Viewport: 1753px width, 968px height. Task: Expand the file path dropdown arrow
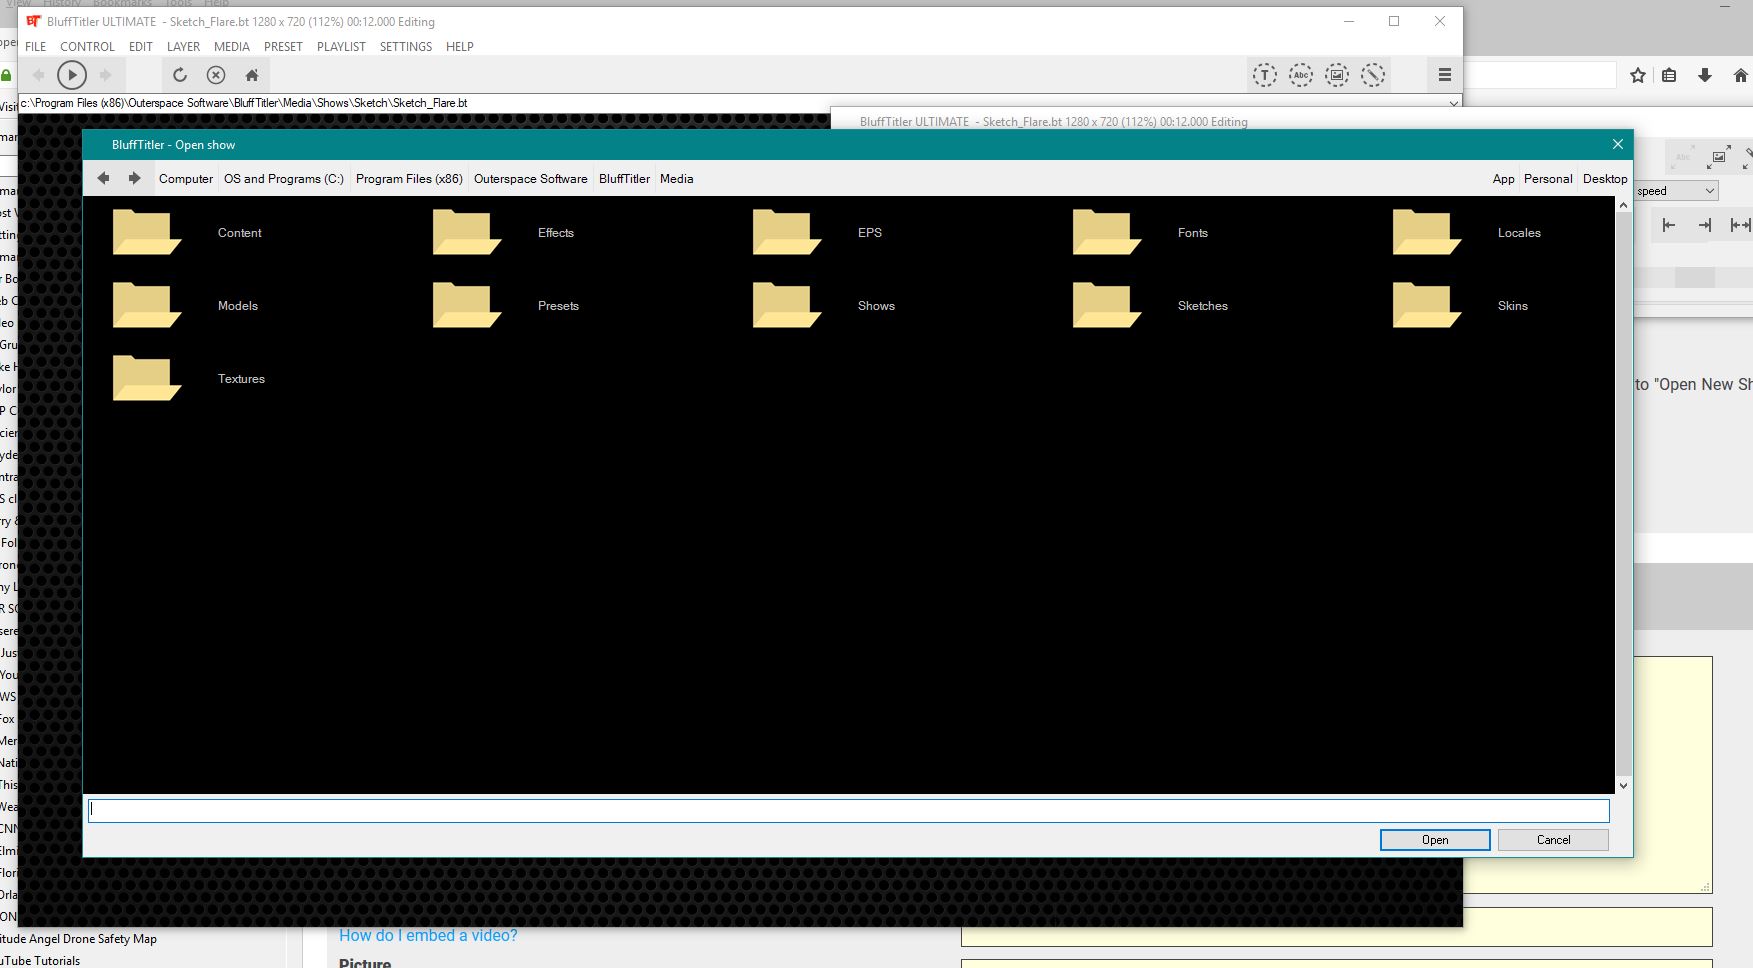click(1453, 103)
